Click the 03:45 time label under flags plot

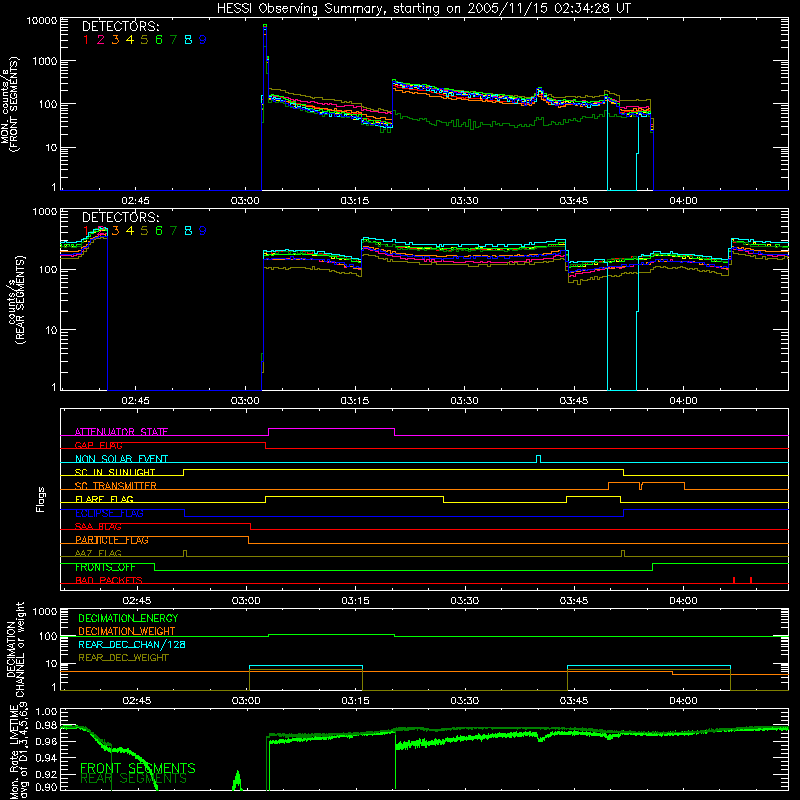point(574,601)
